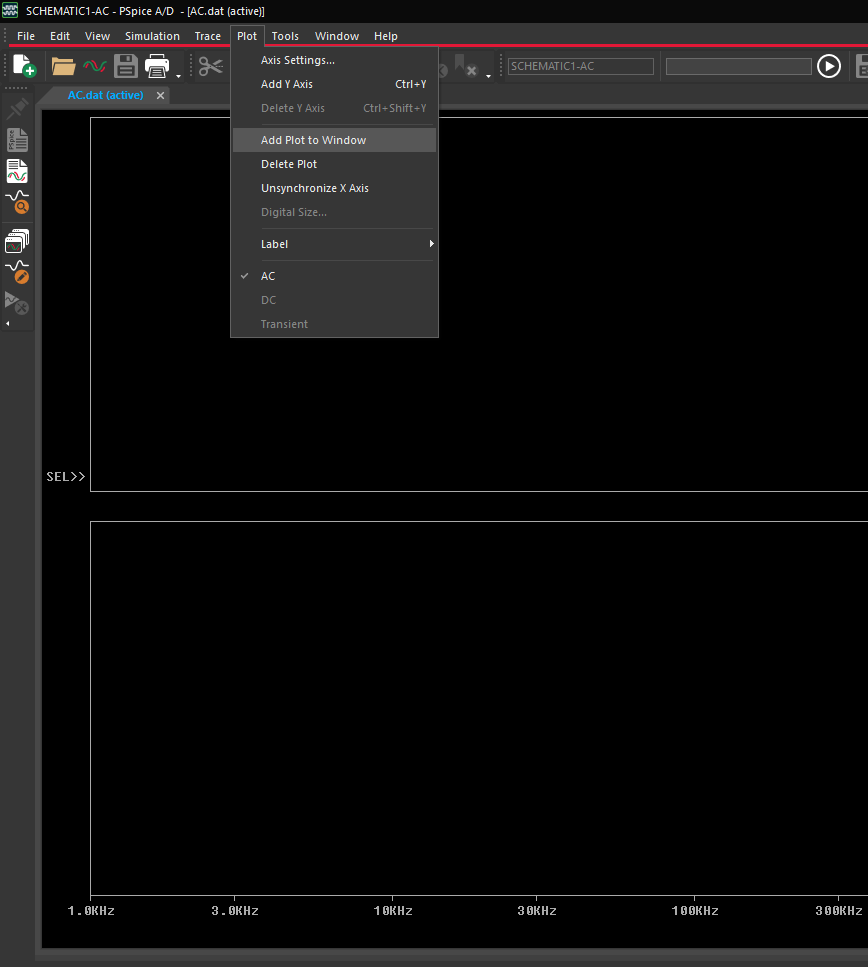The height and width of the screenshot is (967, 868).
Task: Expand the Label submenu
Action: [x=334, y=244]
